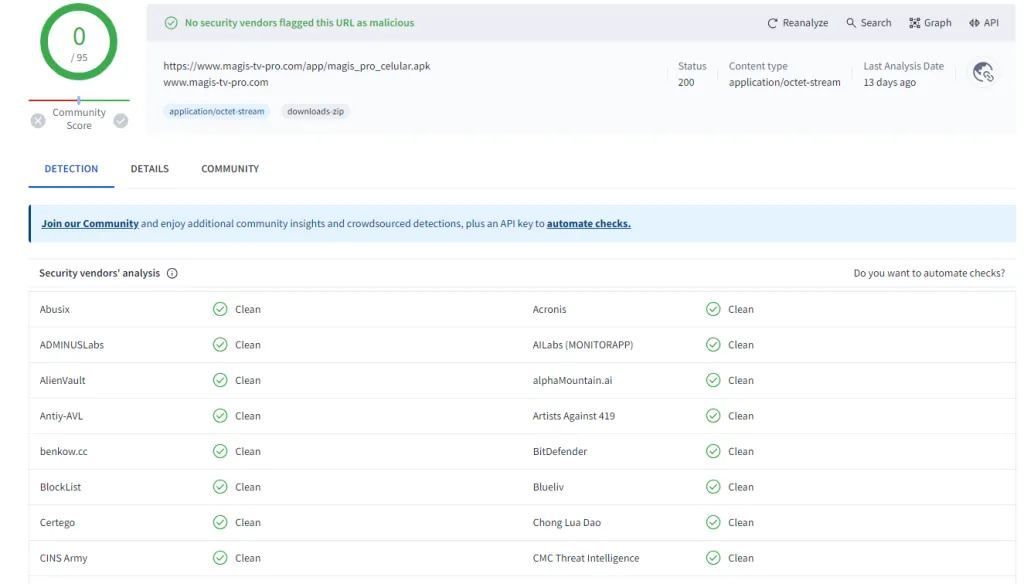Click the CMC Threat Intelligence vendor name
This screenshot has width=1024, height=584.
coord(586,558)
